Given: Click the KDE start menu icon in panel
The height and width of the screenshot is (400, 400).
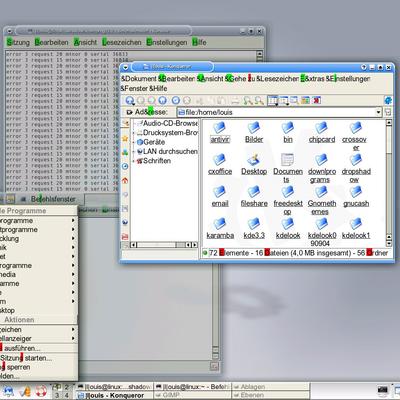Looking at the screenshot, I should (8, 391).
